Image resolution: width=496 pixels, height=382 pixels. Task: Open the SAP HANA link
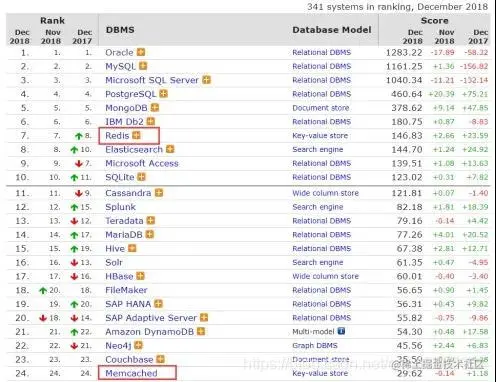(128, 304)
